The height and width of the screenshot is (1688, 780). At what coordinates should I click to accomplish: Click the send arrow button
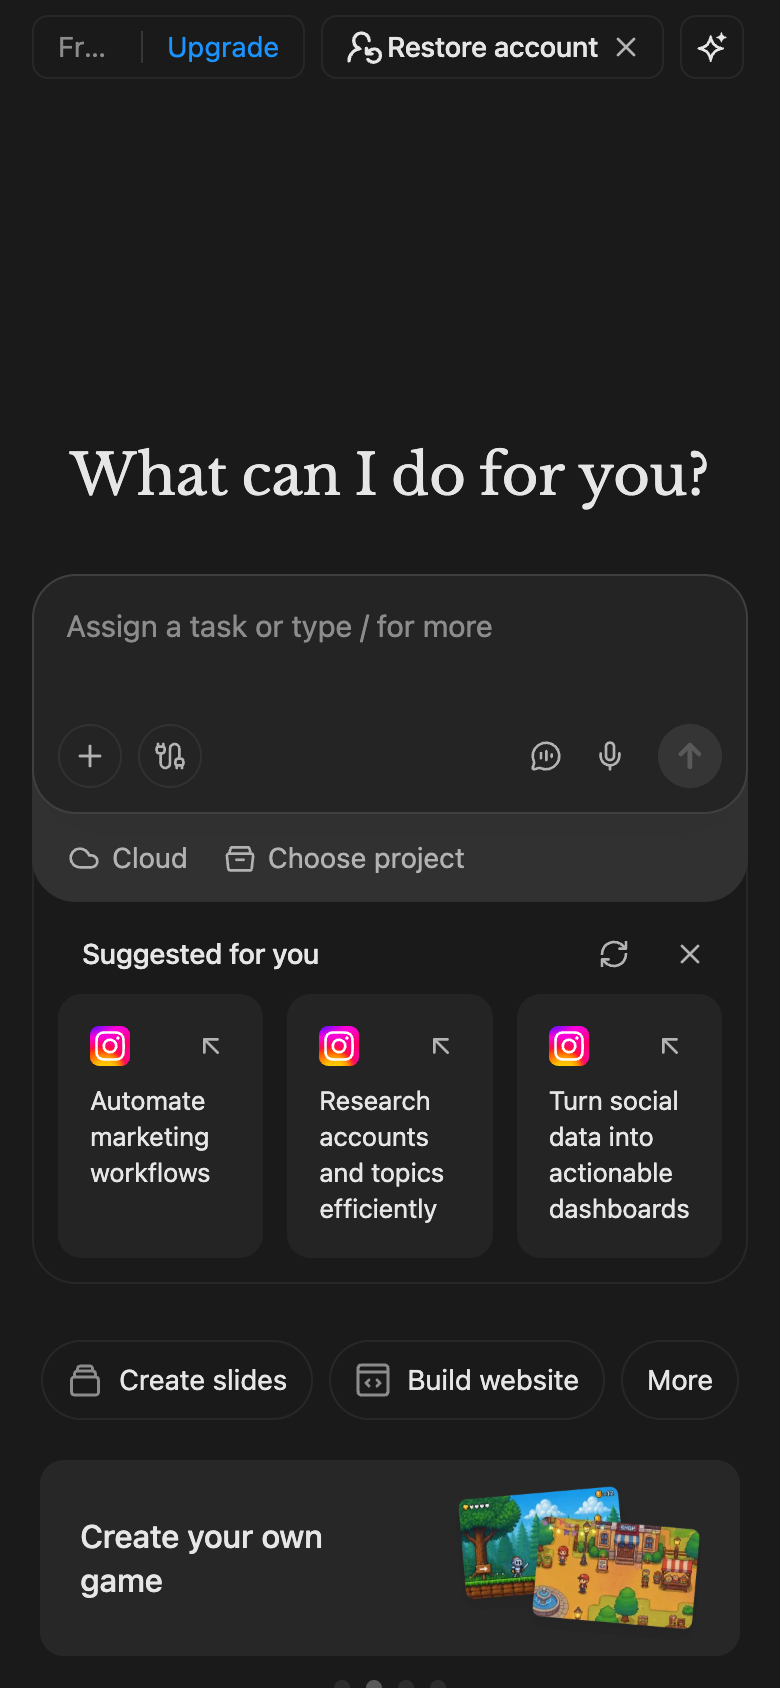tap(690, 756)
